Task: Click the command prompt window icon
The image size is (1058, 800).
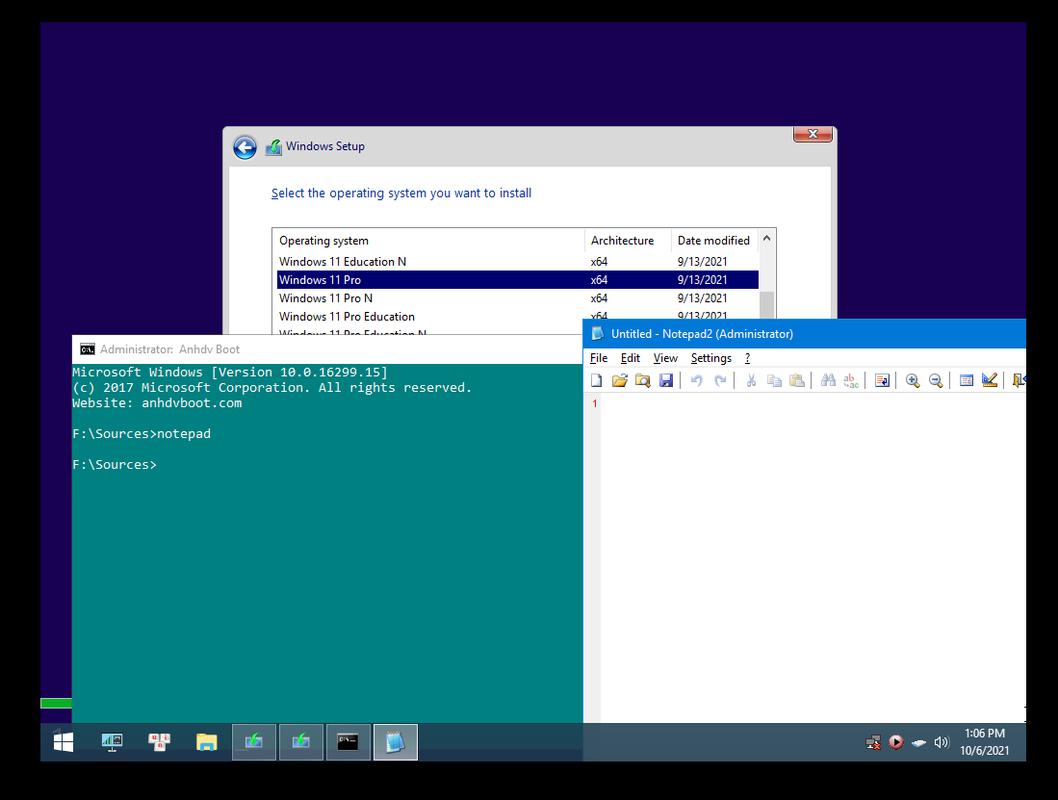Action: [87, 349]
